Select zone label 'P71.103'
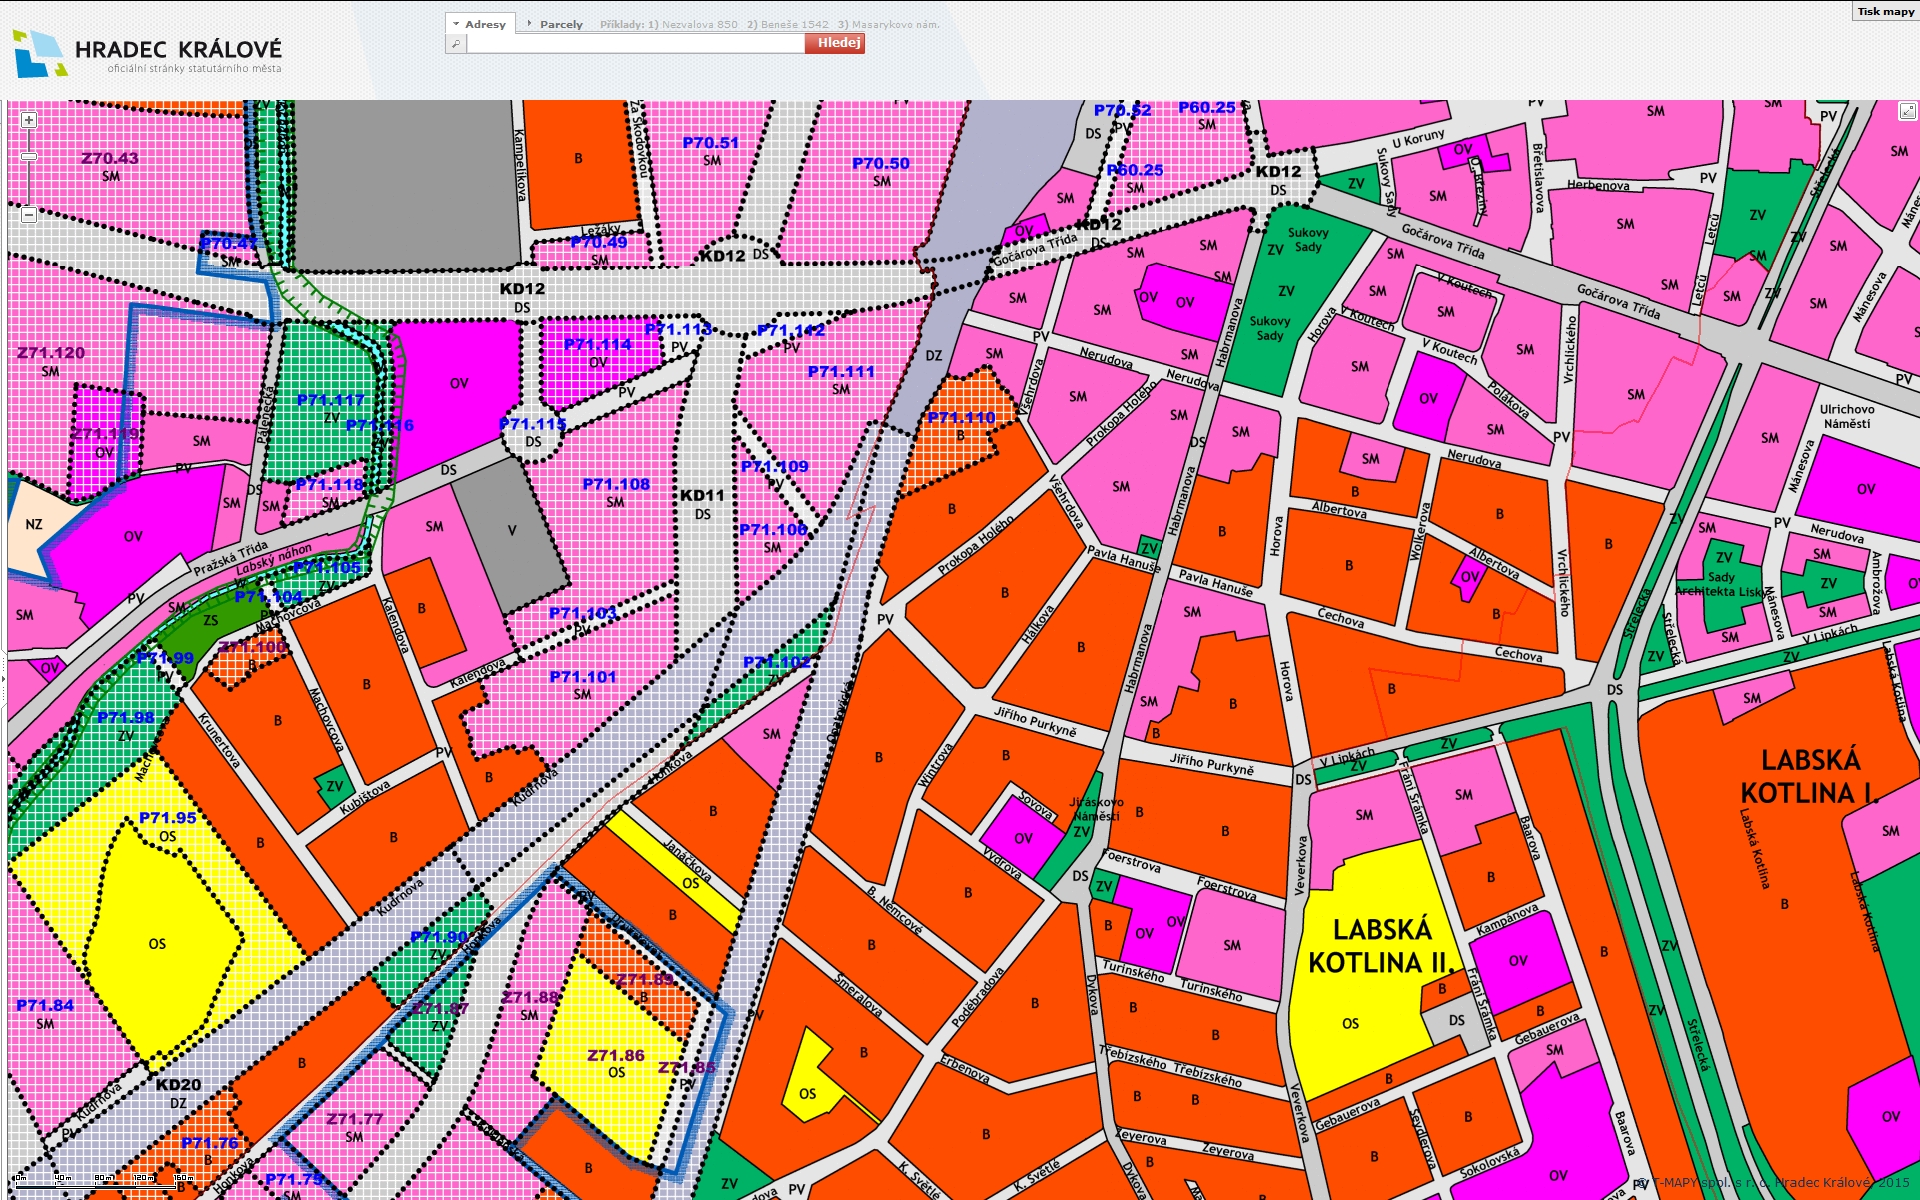The image size is (1920, 1200). point(583,613)
